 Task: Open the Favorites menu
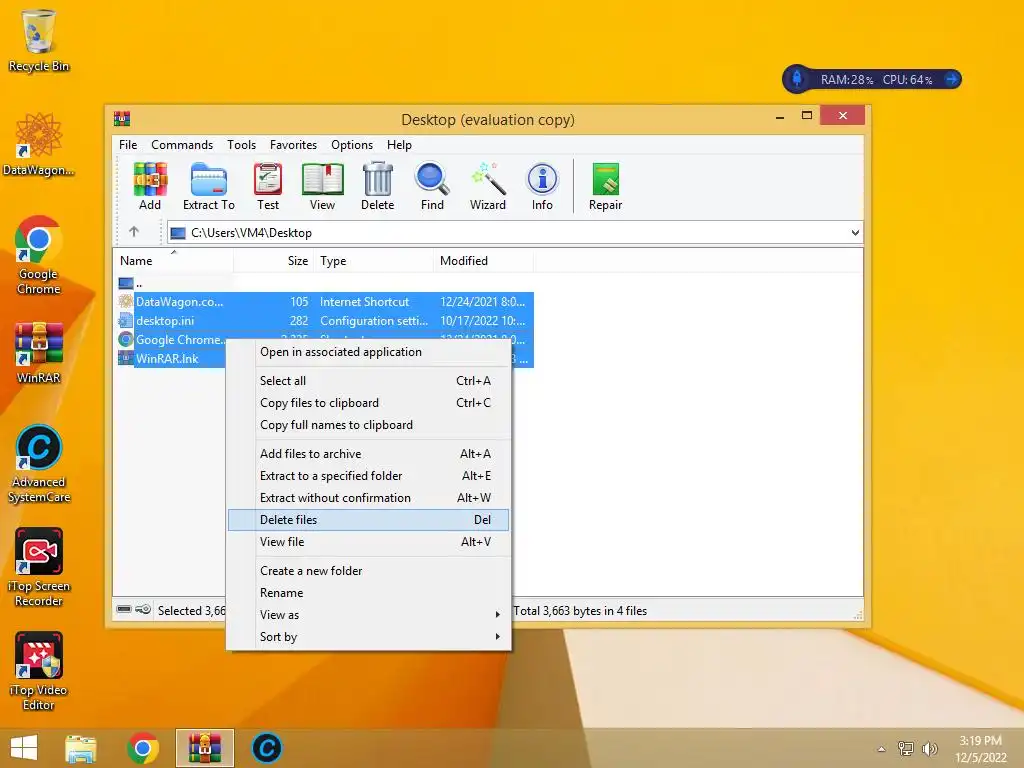[293, 145]
